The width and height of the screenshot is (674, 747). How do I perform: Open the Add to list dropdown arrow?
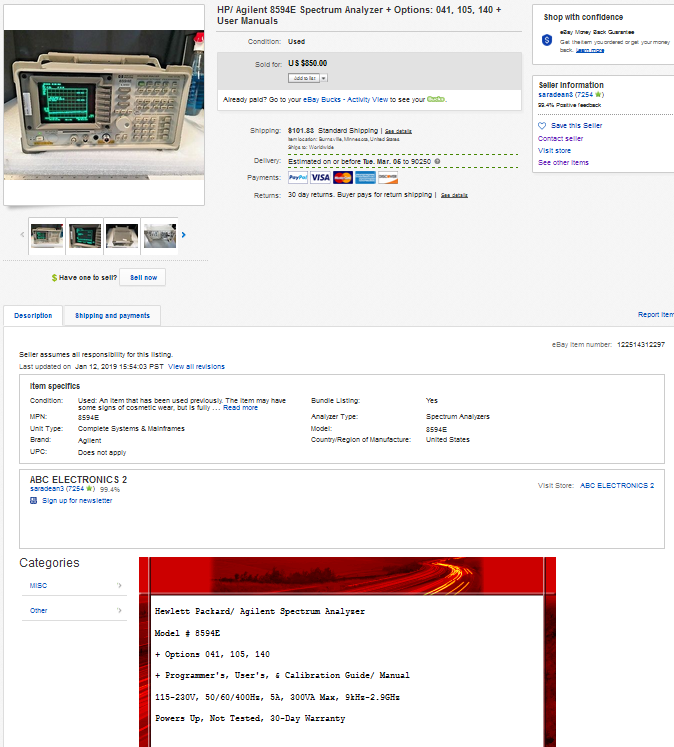coord(324,78)
